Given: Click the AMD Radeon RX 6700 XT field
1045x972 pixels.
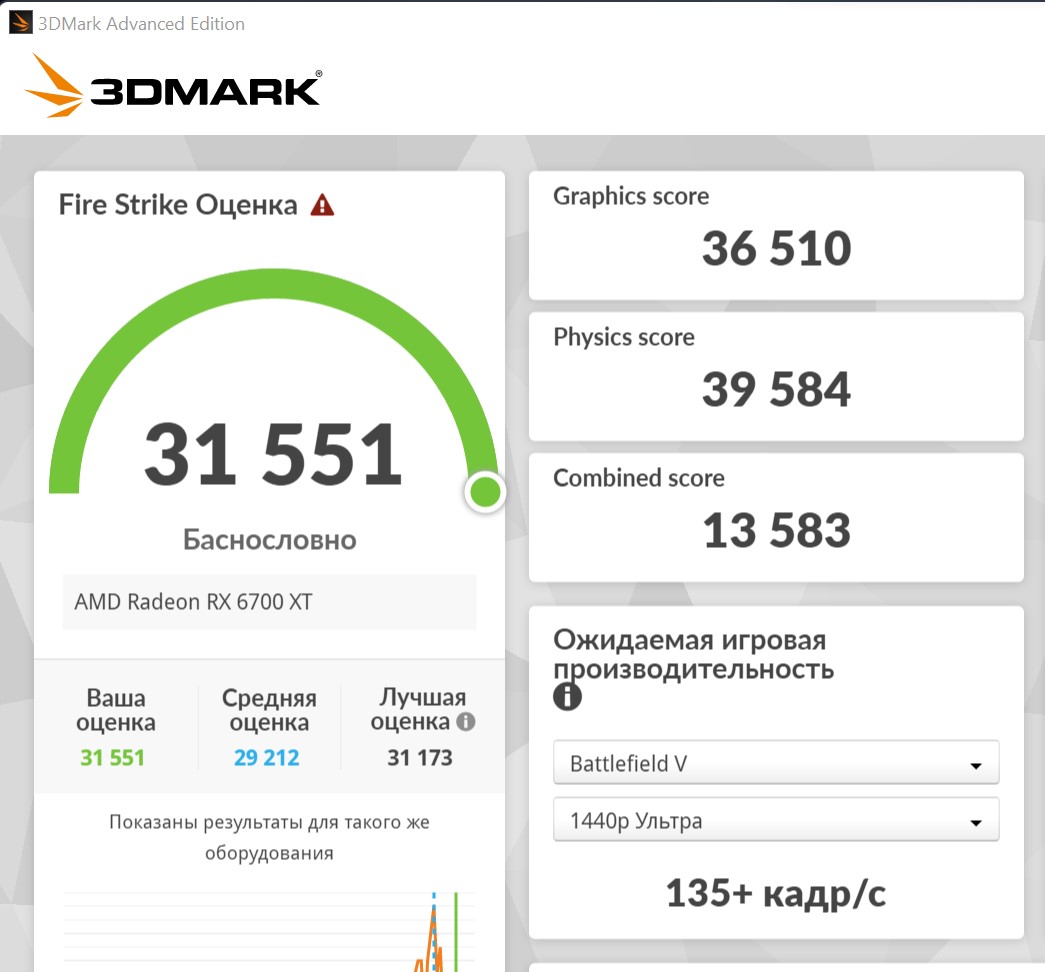Looking at the screenshot, I should pos(269,602).
